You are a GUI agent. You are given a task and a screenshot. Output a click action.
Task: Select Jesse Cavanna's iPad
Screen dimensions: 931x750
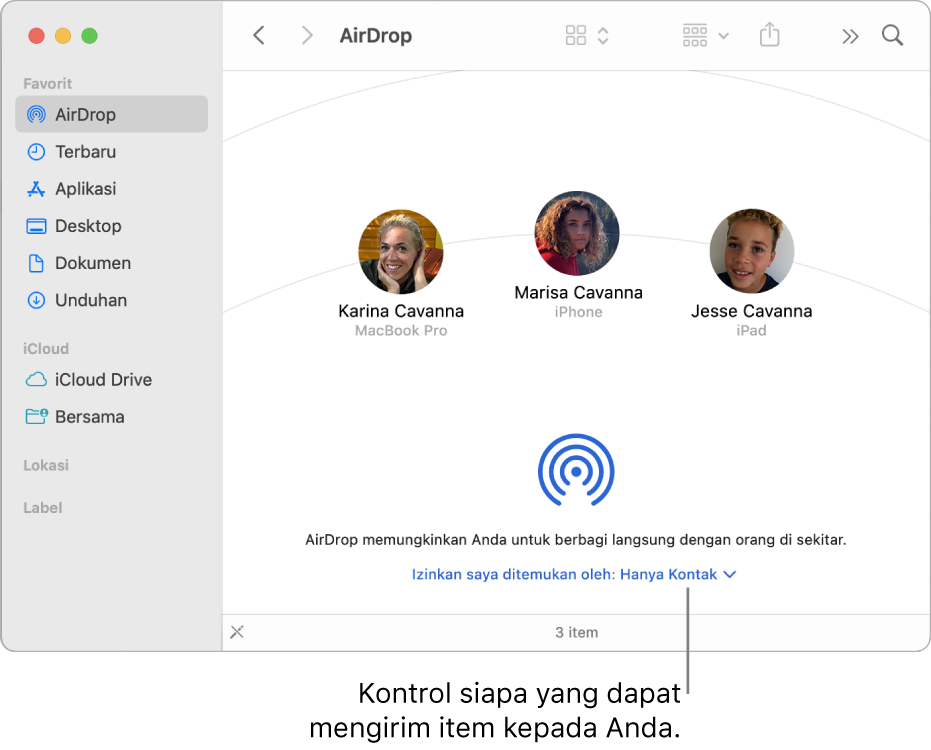pos(752,251)
